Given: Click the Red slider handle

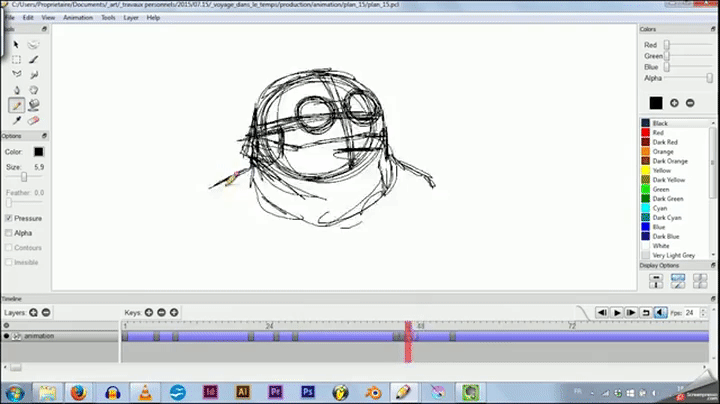Looking at the screenshot, I should click(667, 45).
